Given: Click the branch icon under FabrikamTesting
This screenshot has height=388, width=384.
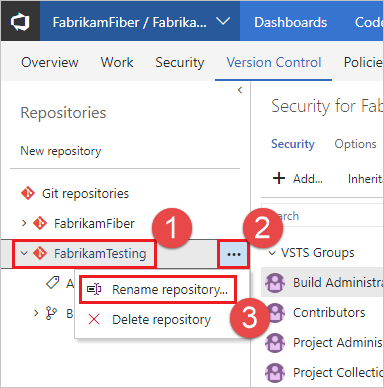Looking at the screenshot, I should pos(51,313).
